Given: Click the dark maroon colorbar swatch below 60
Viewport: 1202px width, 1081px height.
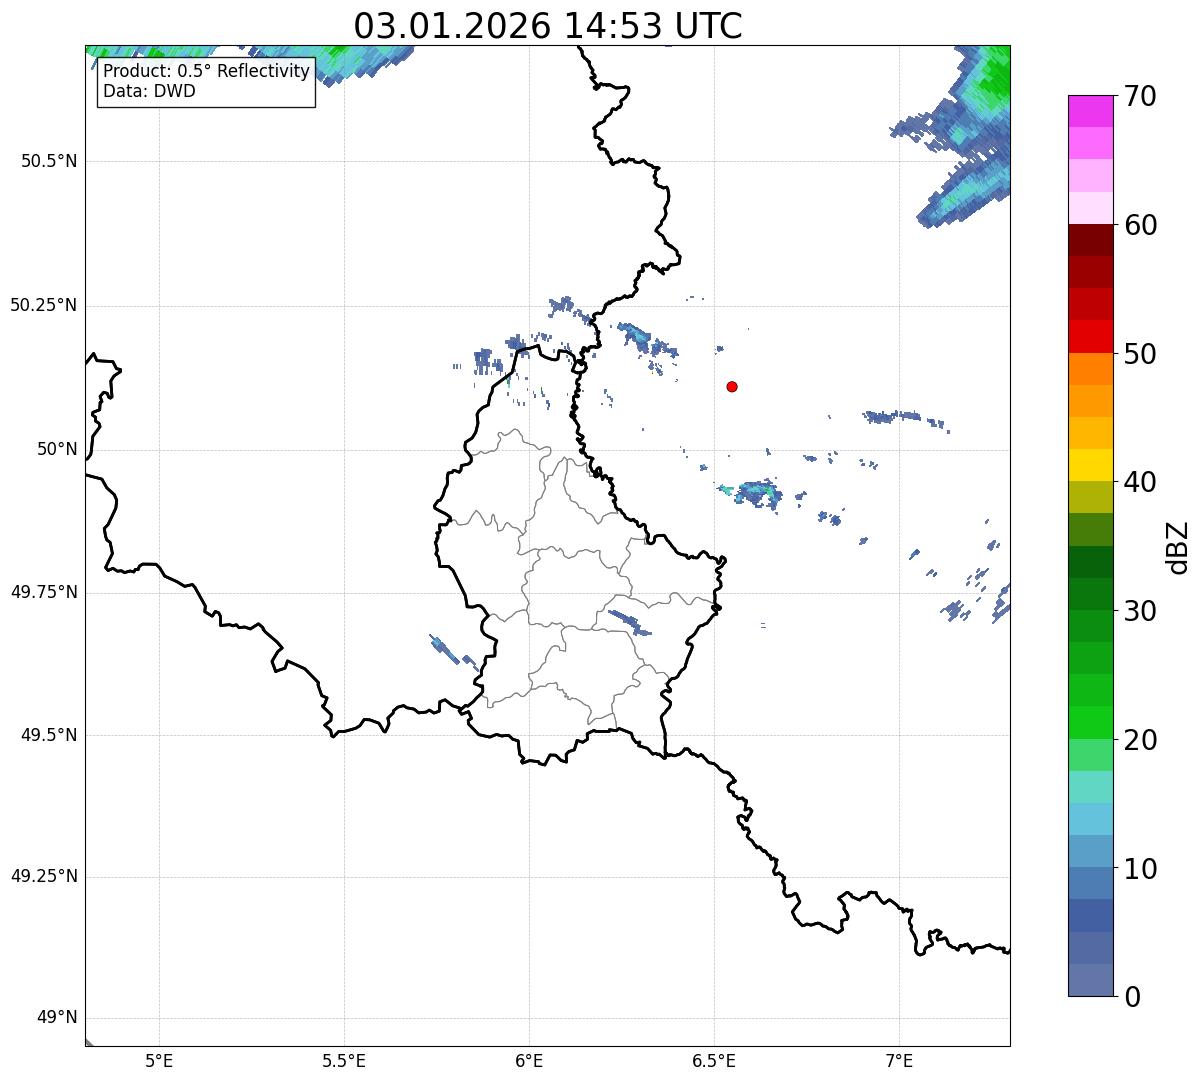Looking at the screenshot, I should 1090,240.
